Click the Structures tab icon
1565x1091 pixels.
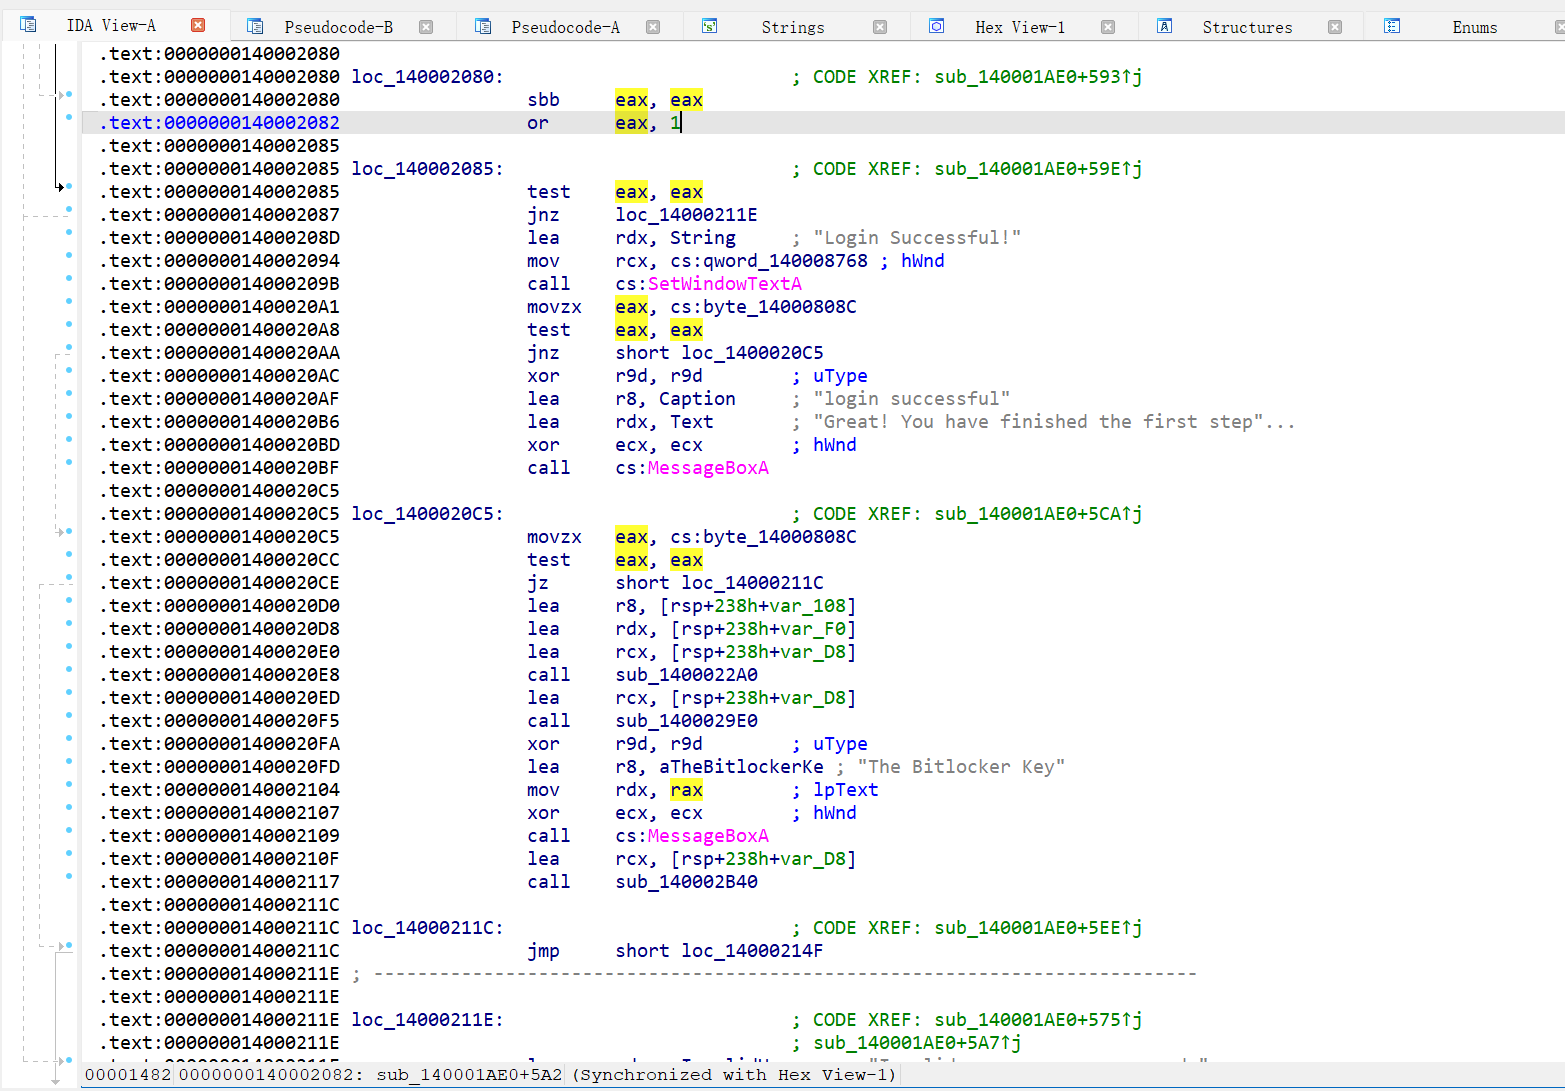(x=1164, y=27)
